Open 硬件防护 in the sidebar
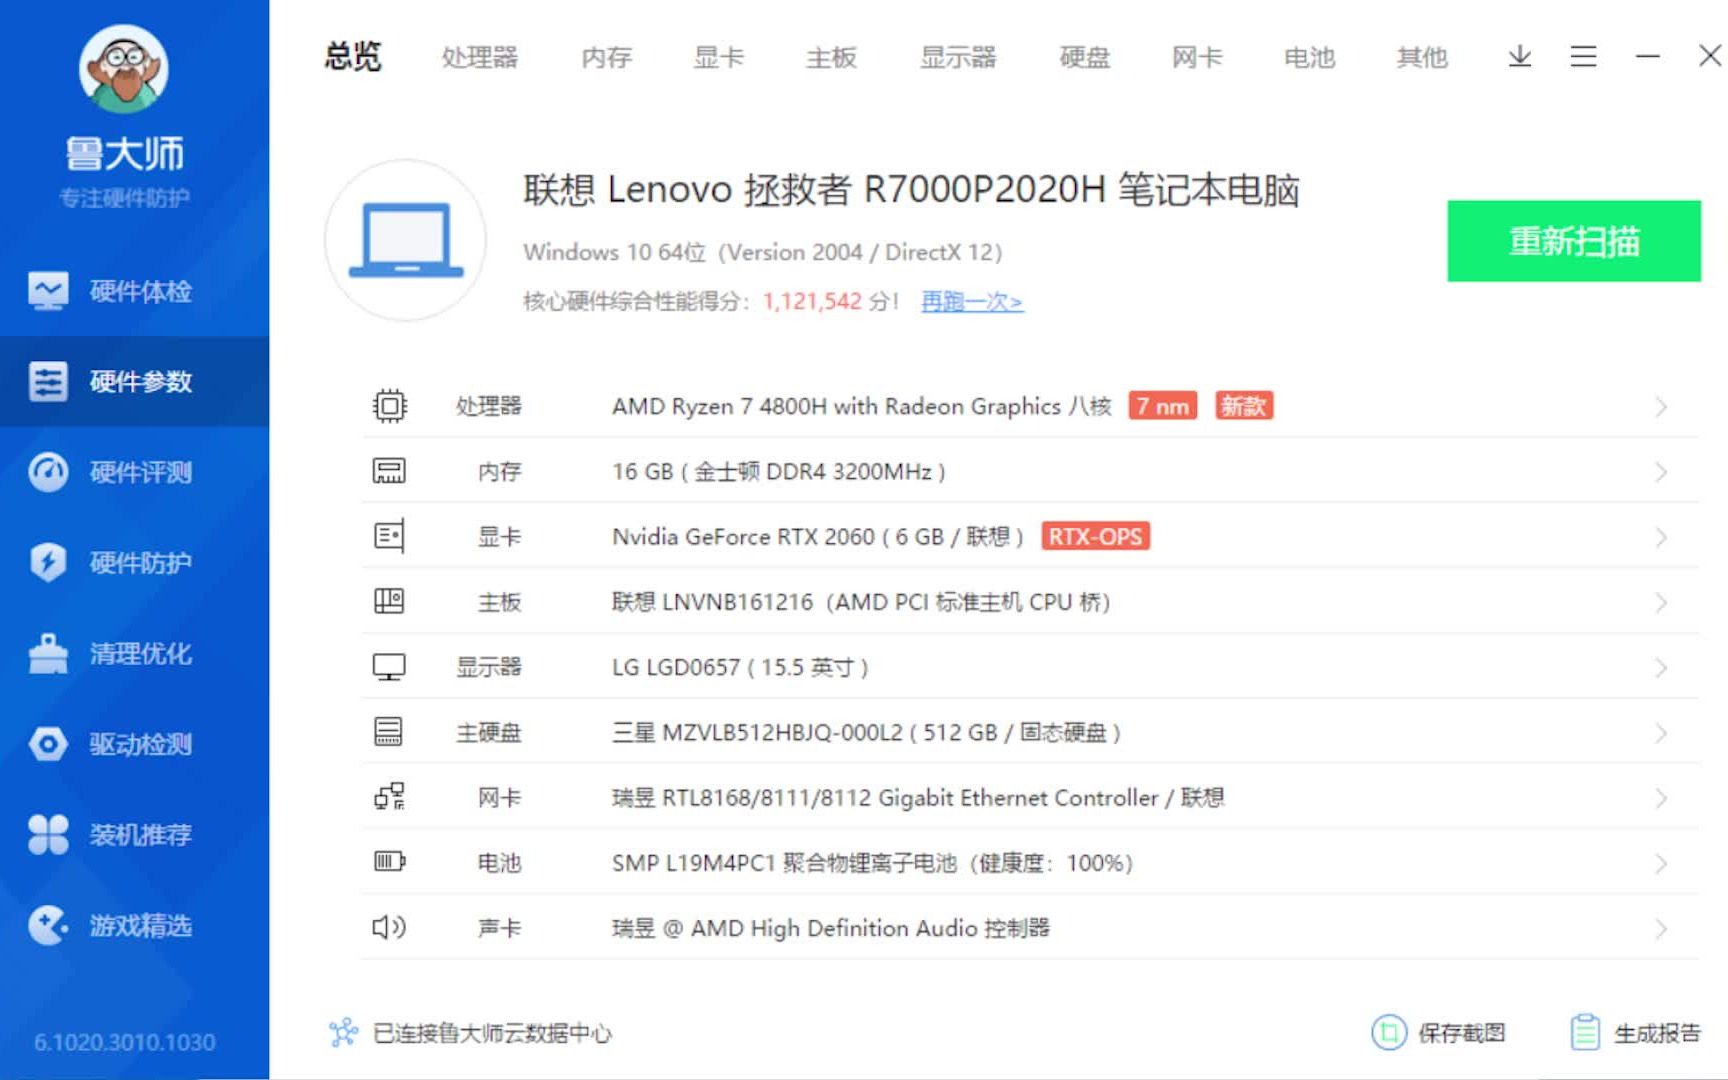Viewport: 1728px width, 1080px height. click(134, 563)
